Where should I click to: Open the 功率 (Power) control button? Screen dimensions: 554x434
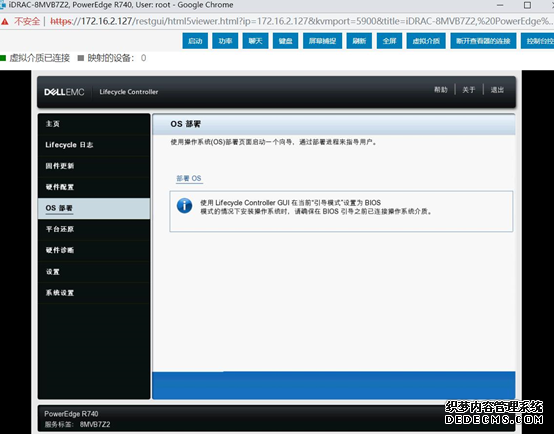pyautogui.click(x=225, y=41)
